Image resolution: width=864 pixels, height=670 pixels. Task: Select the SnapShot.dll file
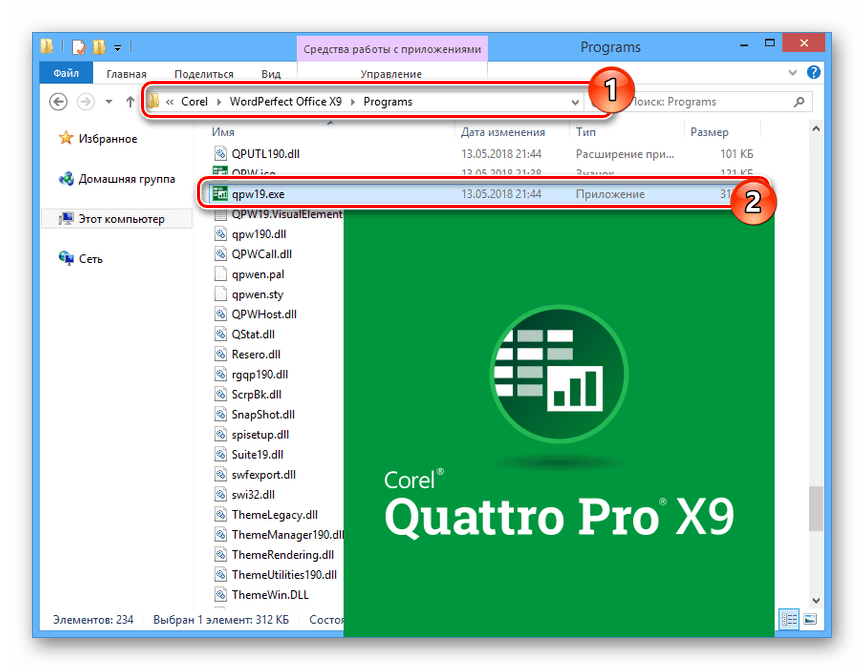click(x=263, y=414)
